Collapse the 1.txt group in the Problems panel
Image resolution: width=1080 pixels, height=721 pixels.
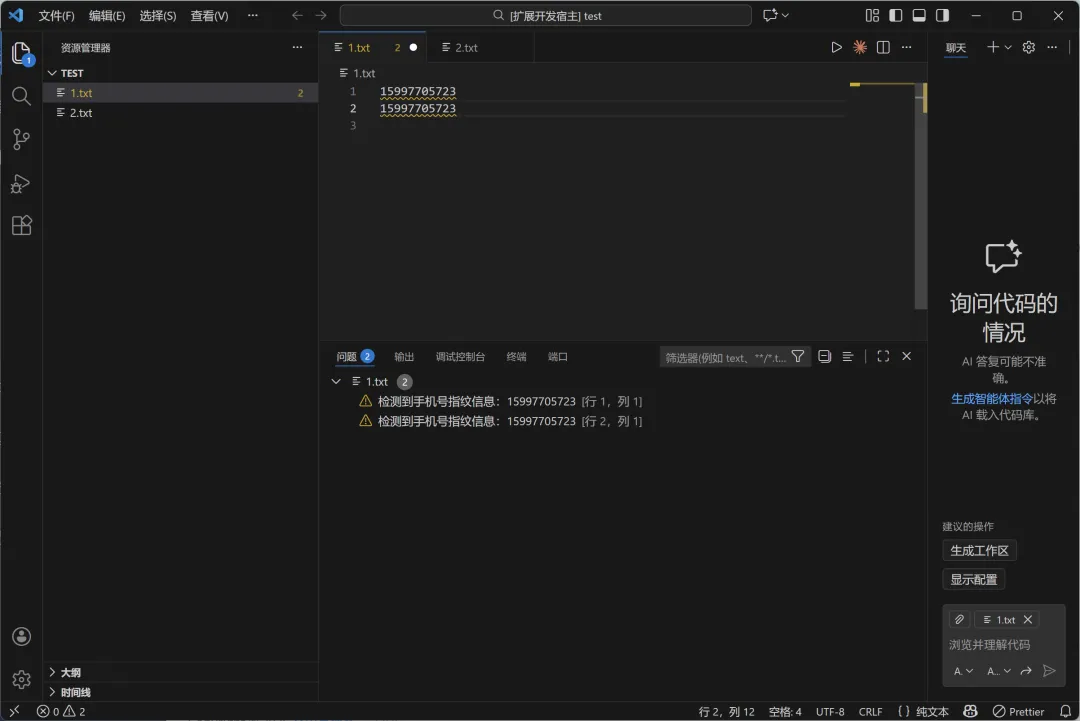337,381
